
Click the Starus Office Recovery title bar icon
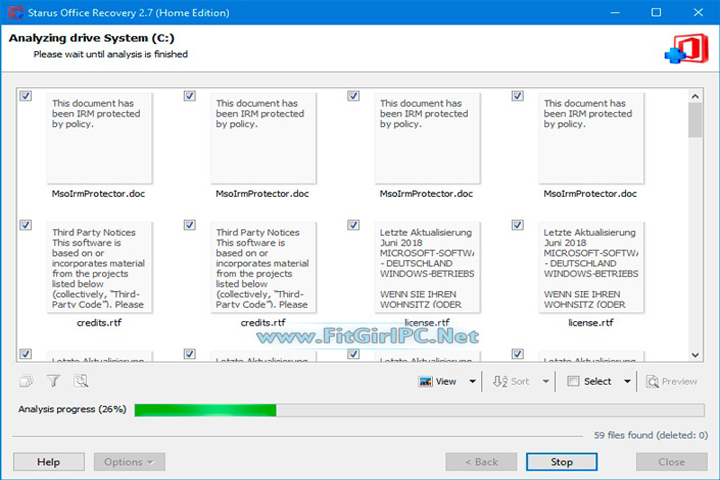pyautogui.click(x=15, y=12)
